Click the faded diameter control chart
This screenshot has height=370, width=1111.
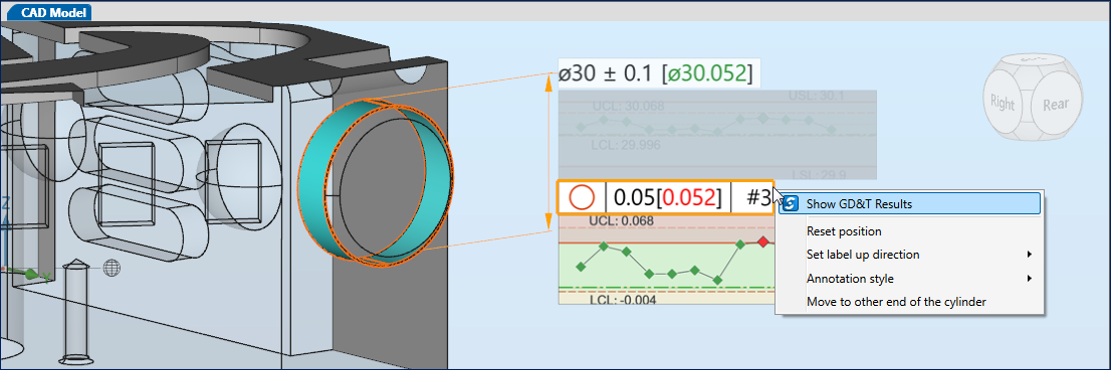(x=717, y=135)
